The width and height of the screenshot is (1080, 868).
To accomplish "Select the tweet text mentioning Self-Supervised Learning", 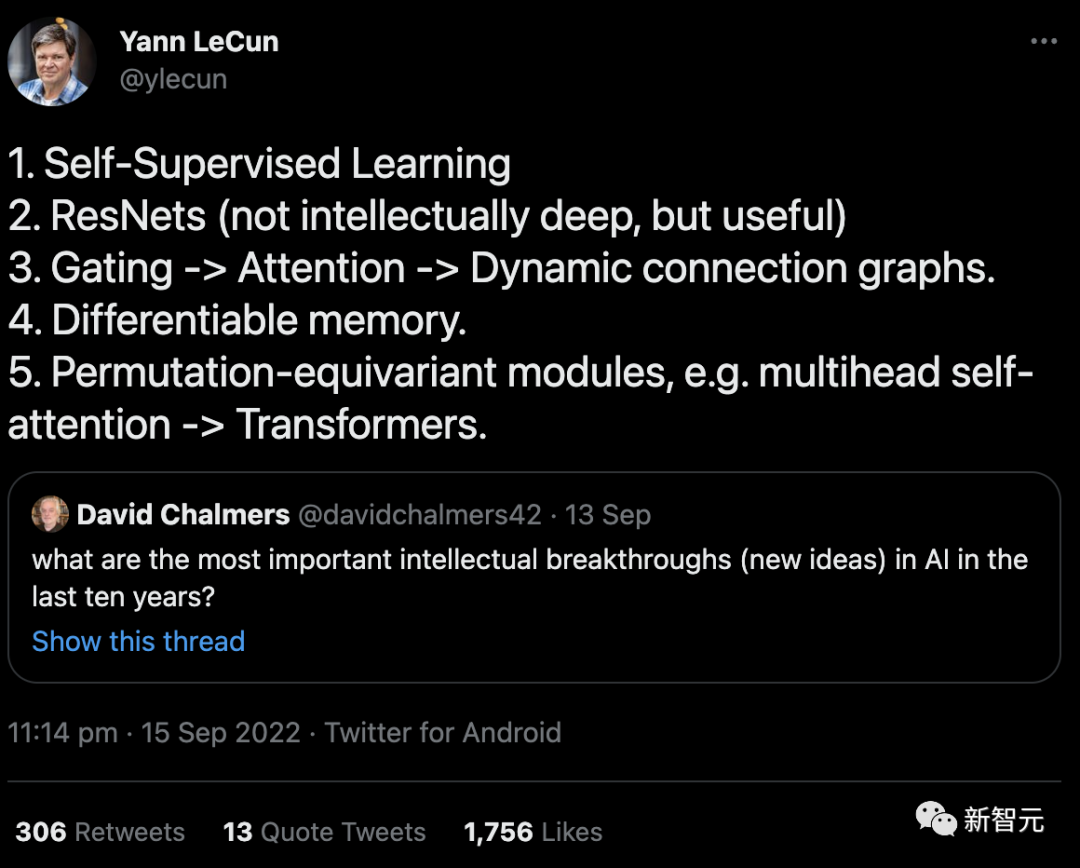I will (x=258, y=163).
